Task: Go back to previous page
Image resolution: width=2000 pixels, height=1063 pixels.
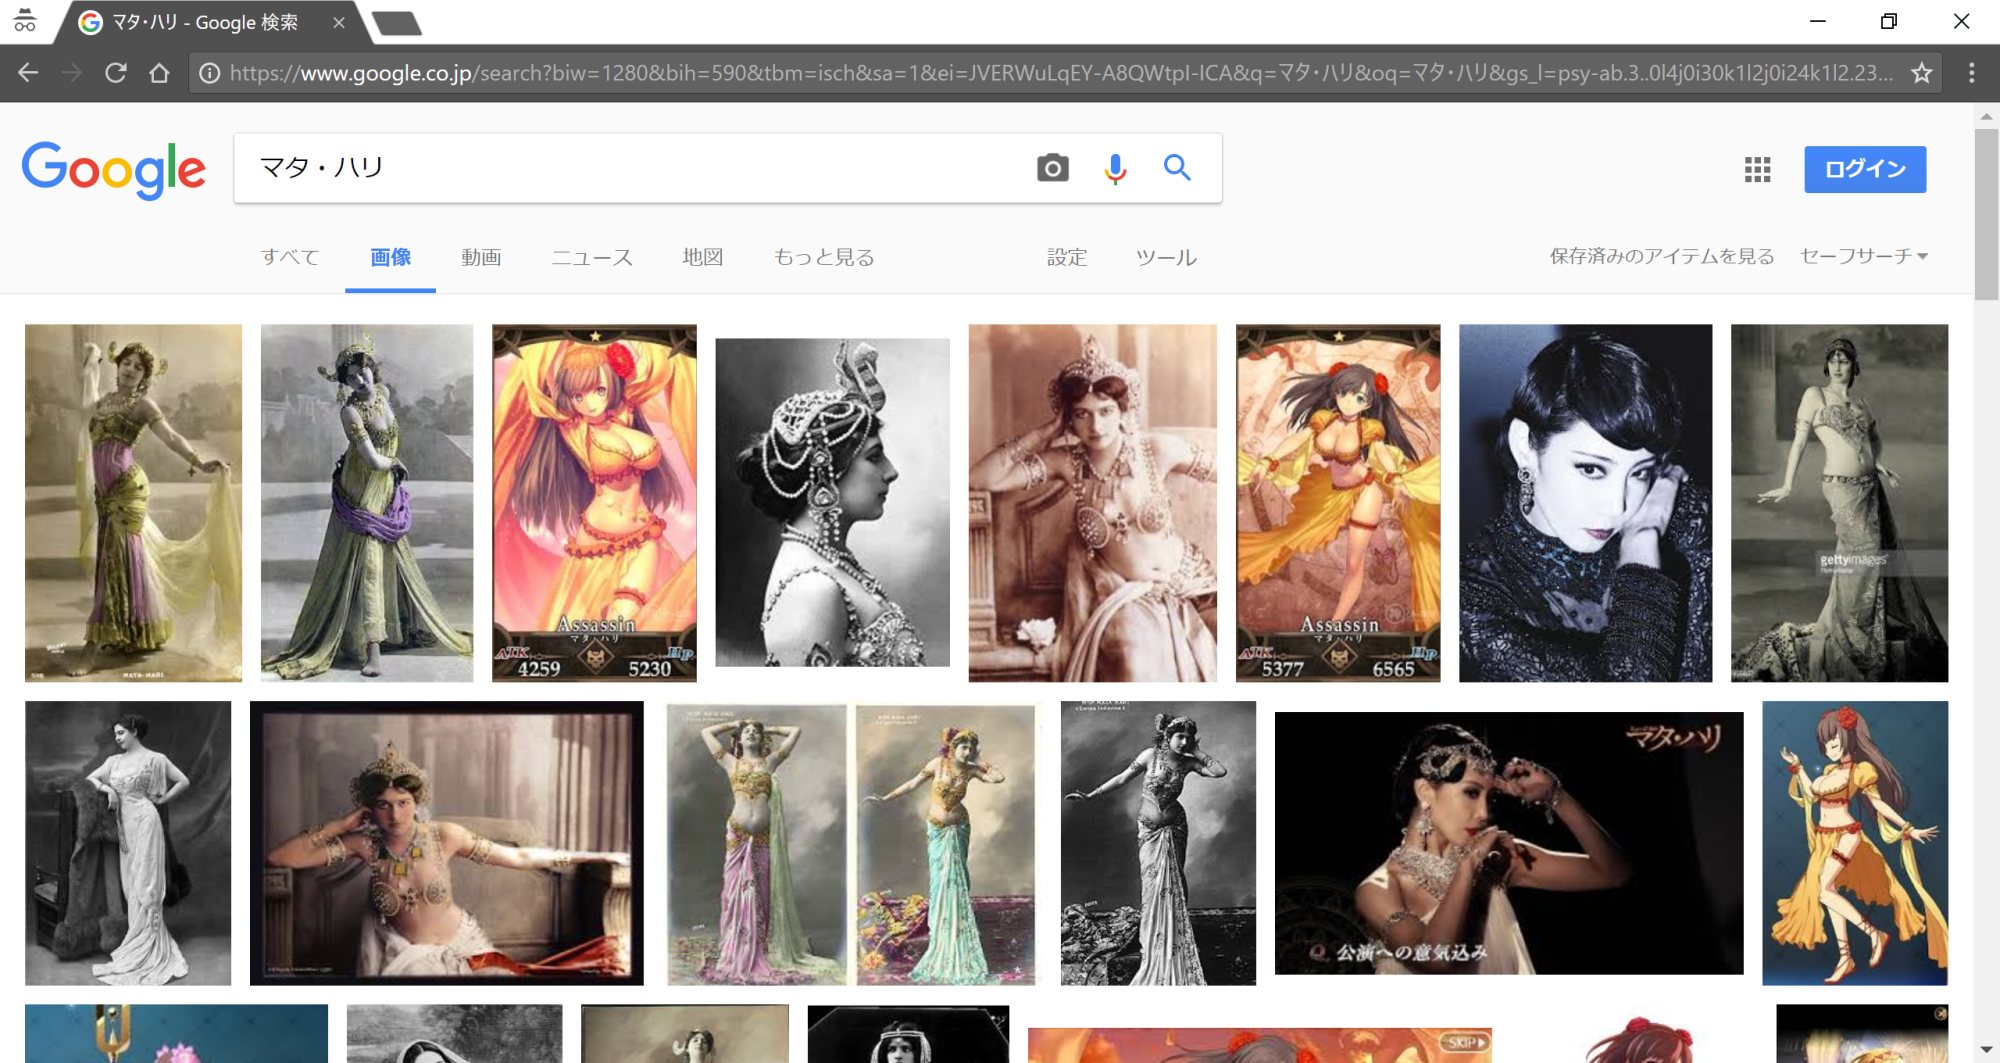Action: click(x=28, y=73)
